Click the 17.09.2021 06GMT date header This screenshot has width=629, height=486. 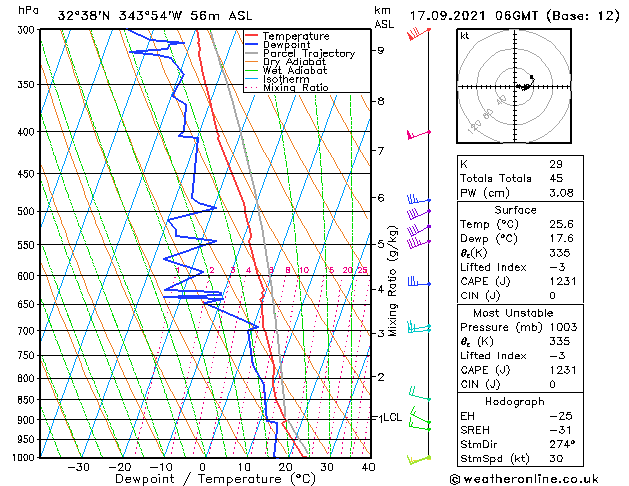coord(473,16)
